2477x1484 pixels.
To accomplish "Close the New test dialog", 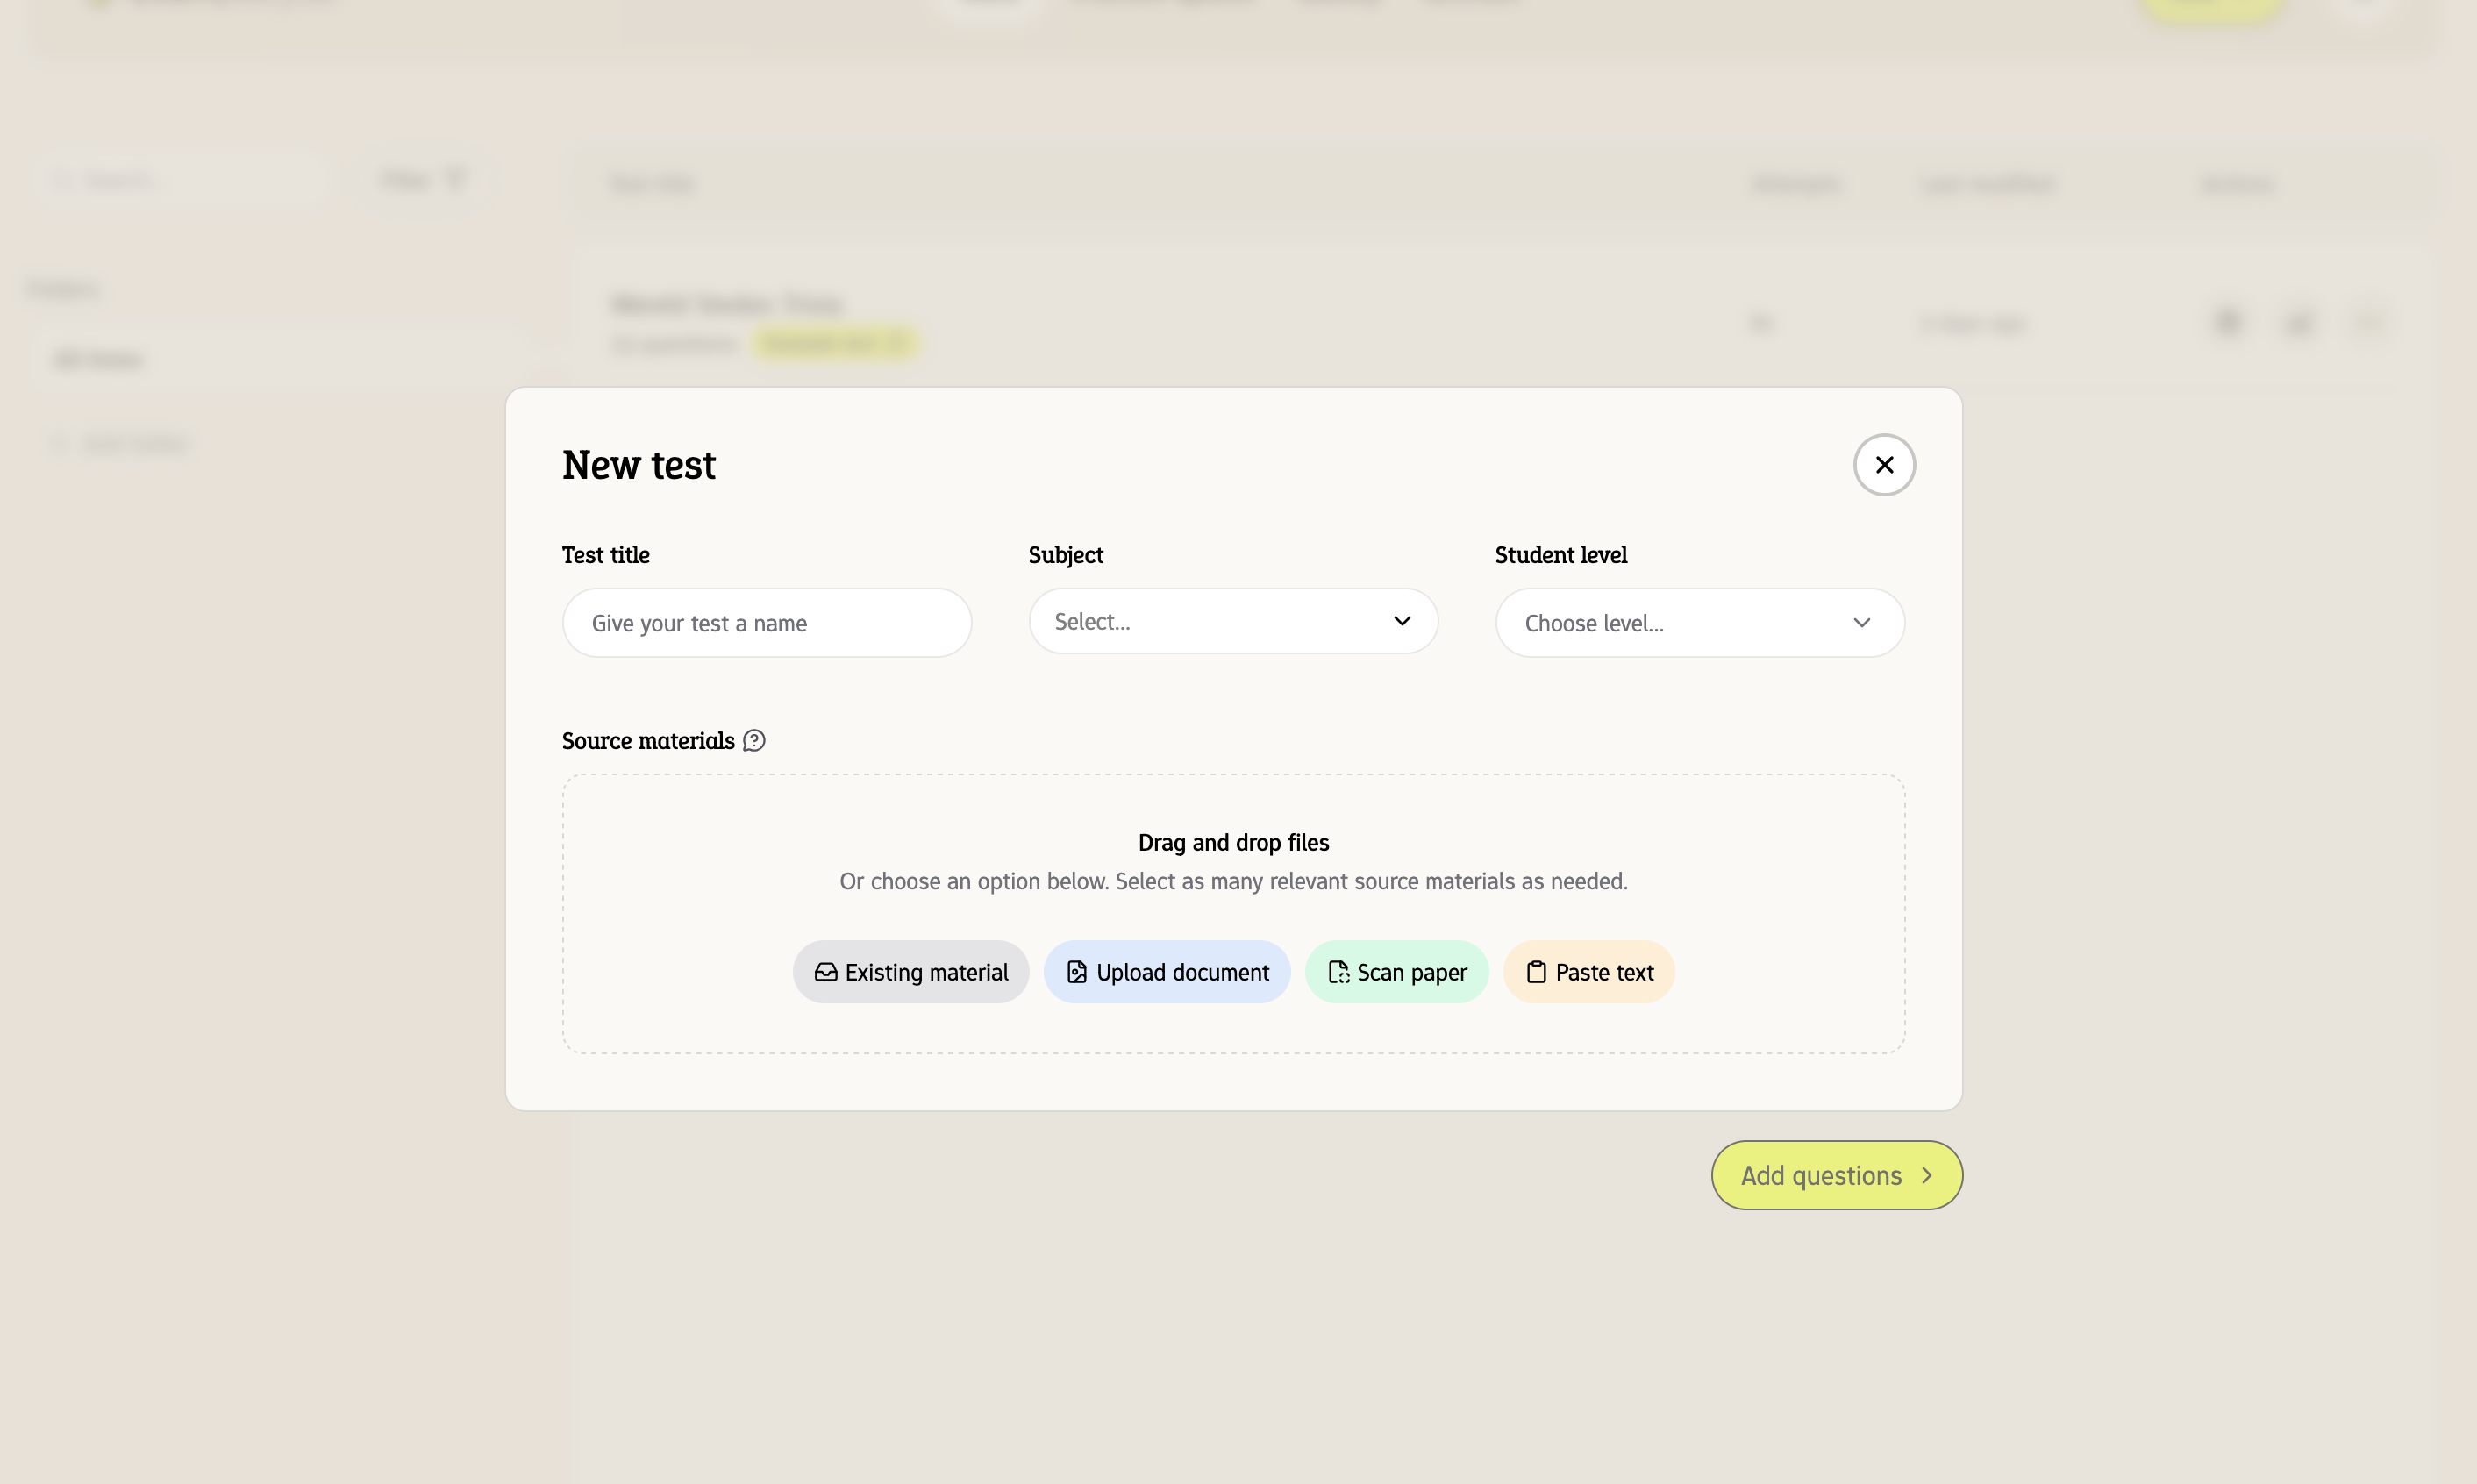I will (1883, 465).
